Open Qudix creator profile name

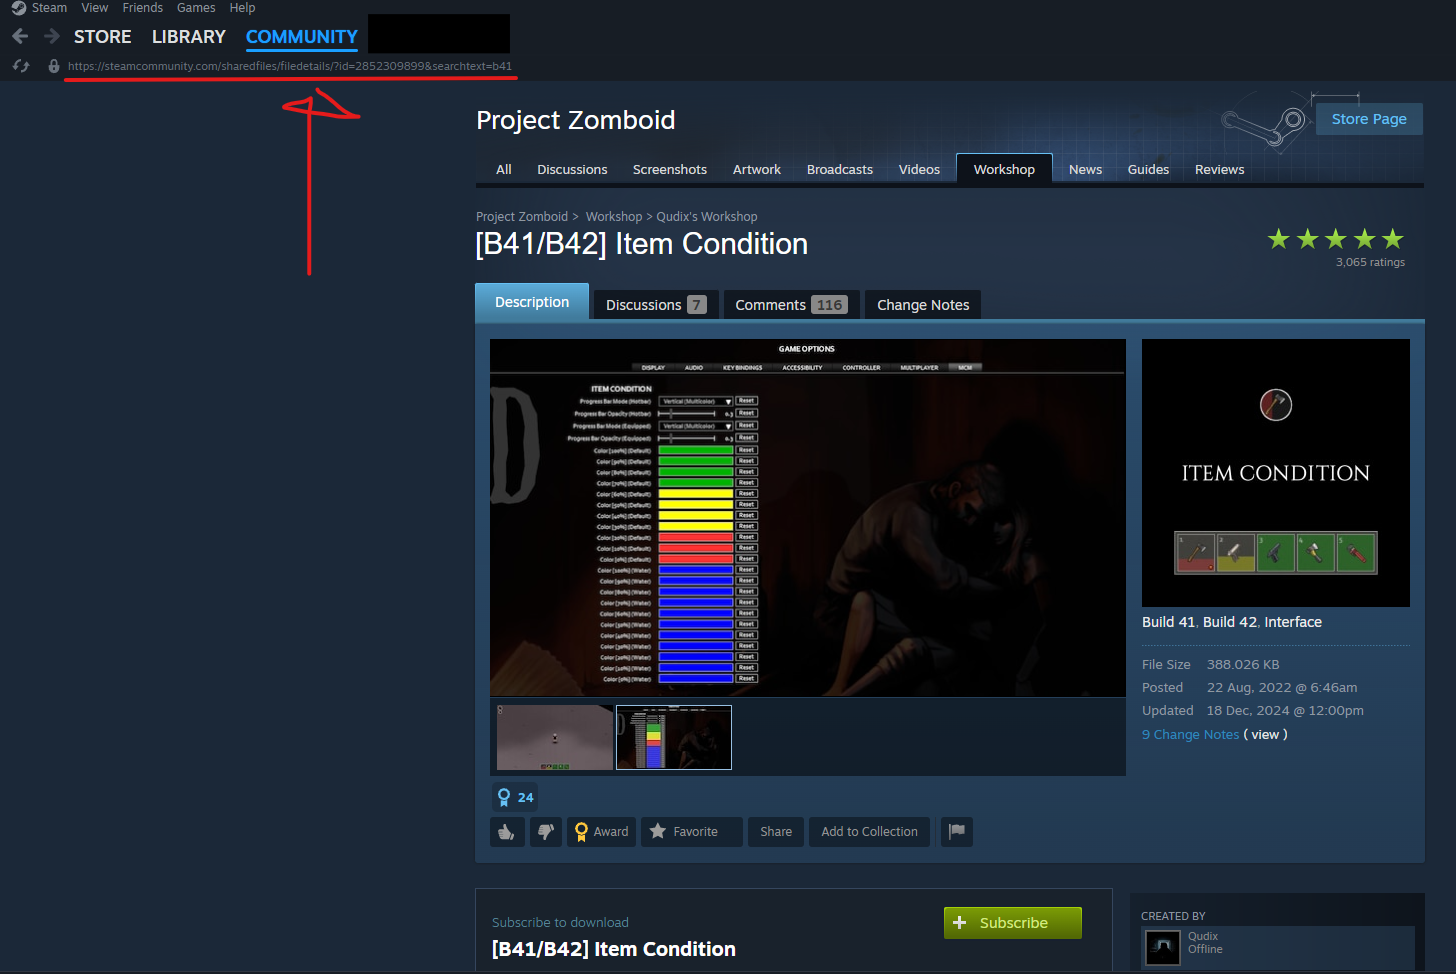pos(1203,937)
